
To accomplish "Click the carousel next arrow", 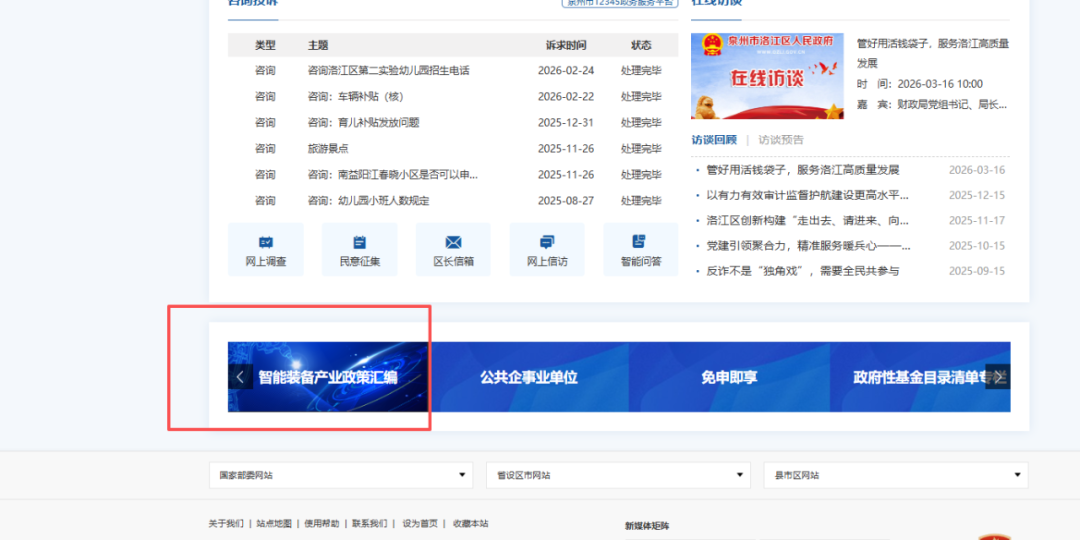I will point(997,377).
